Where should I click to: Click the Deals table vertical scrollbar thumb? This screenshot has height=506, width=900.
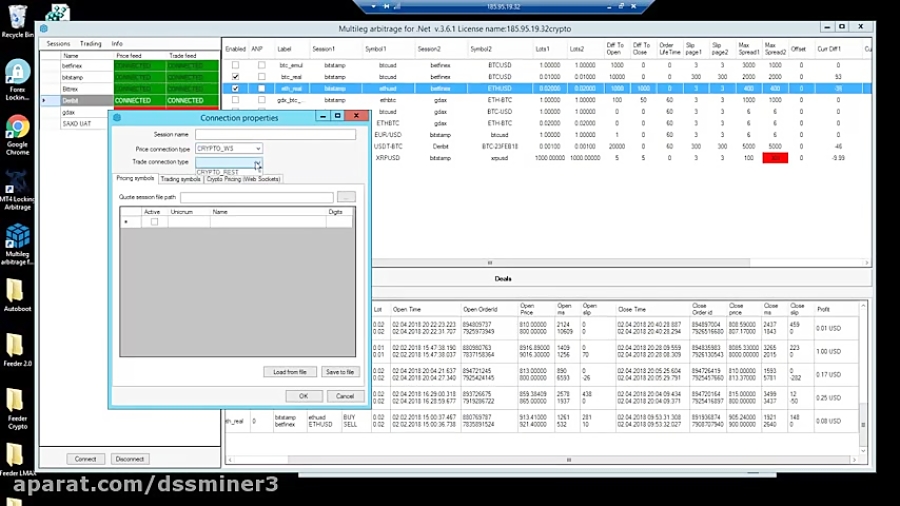(863, 424)
